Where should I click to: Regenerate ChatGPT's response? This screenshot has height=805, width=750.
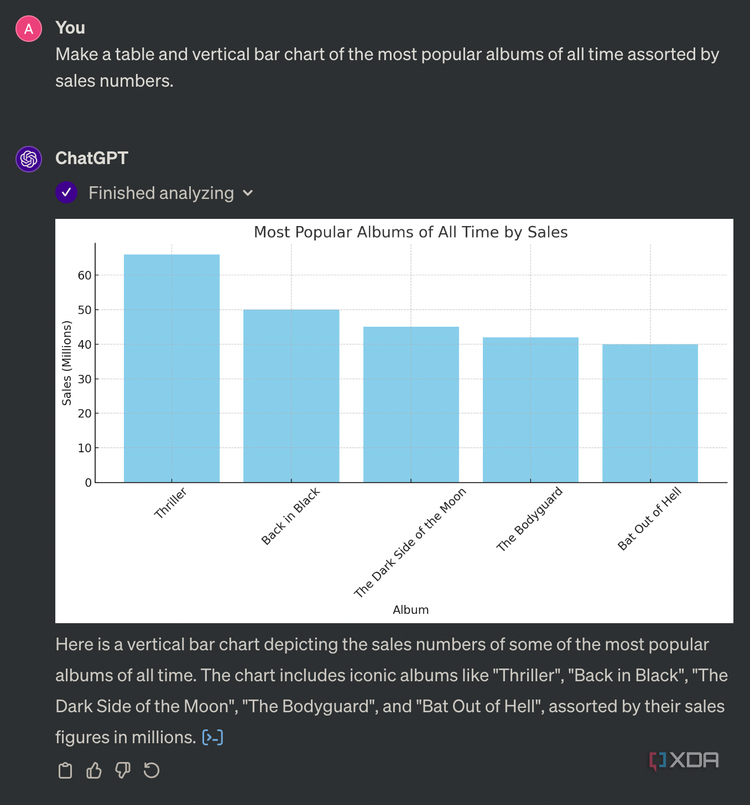[151, 770]
